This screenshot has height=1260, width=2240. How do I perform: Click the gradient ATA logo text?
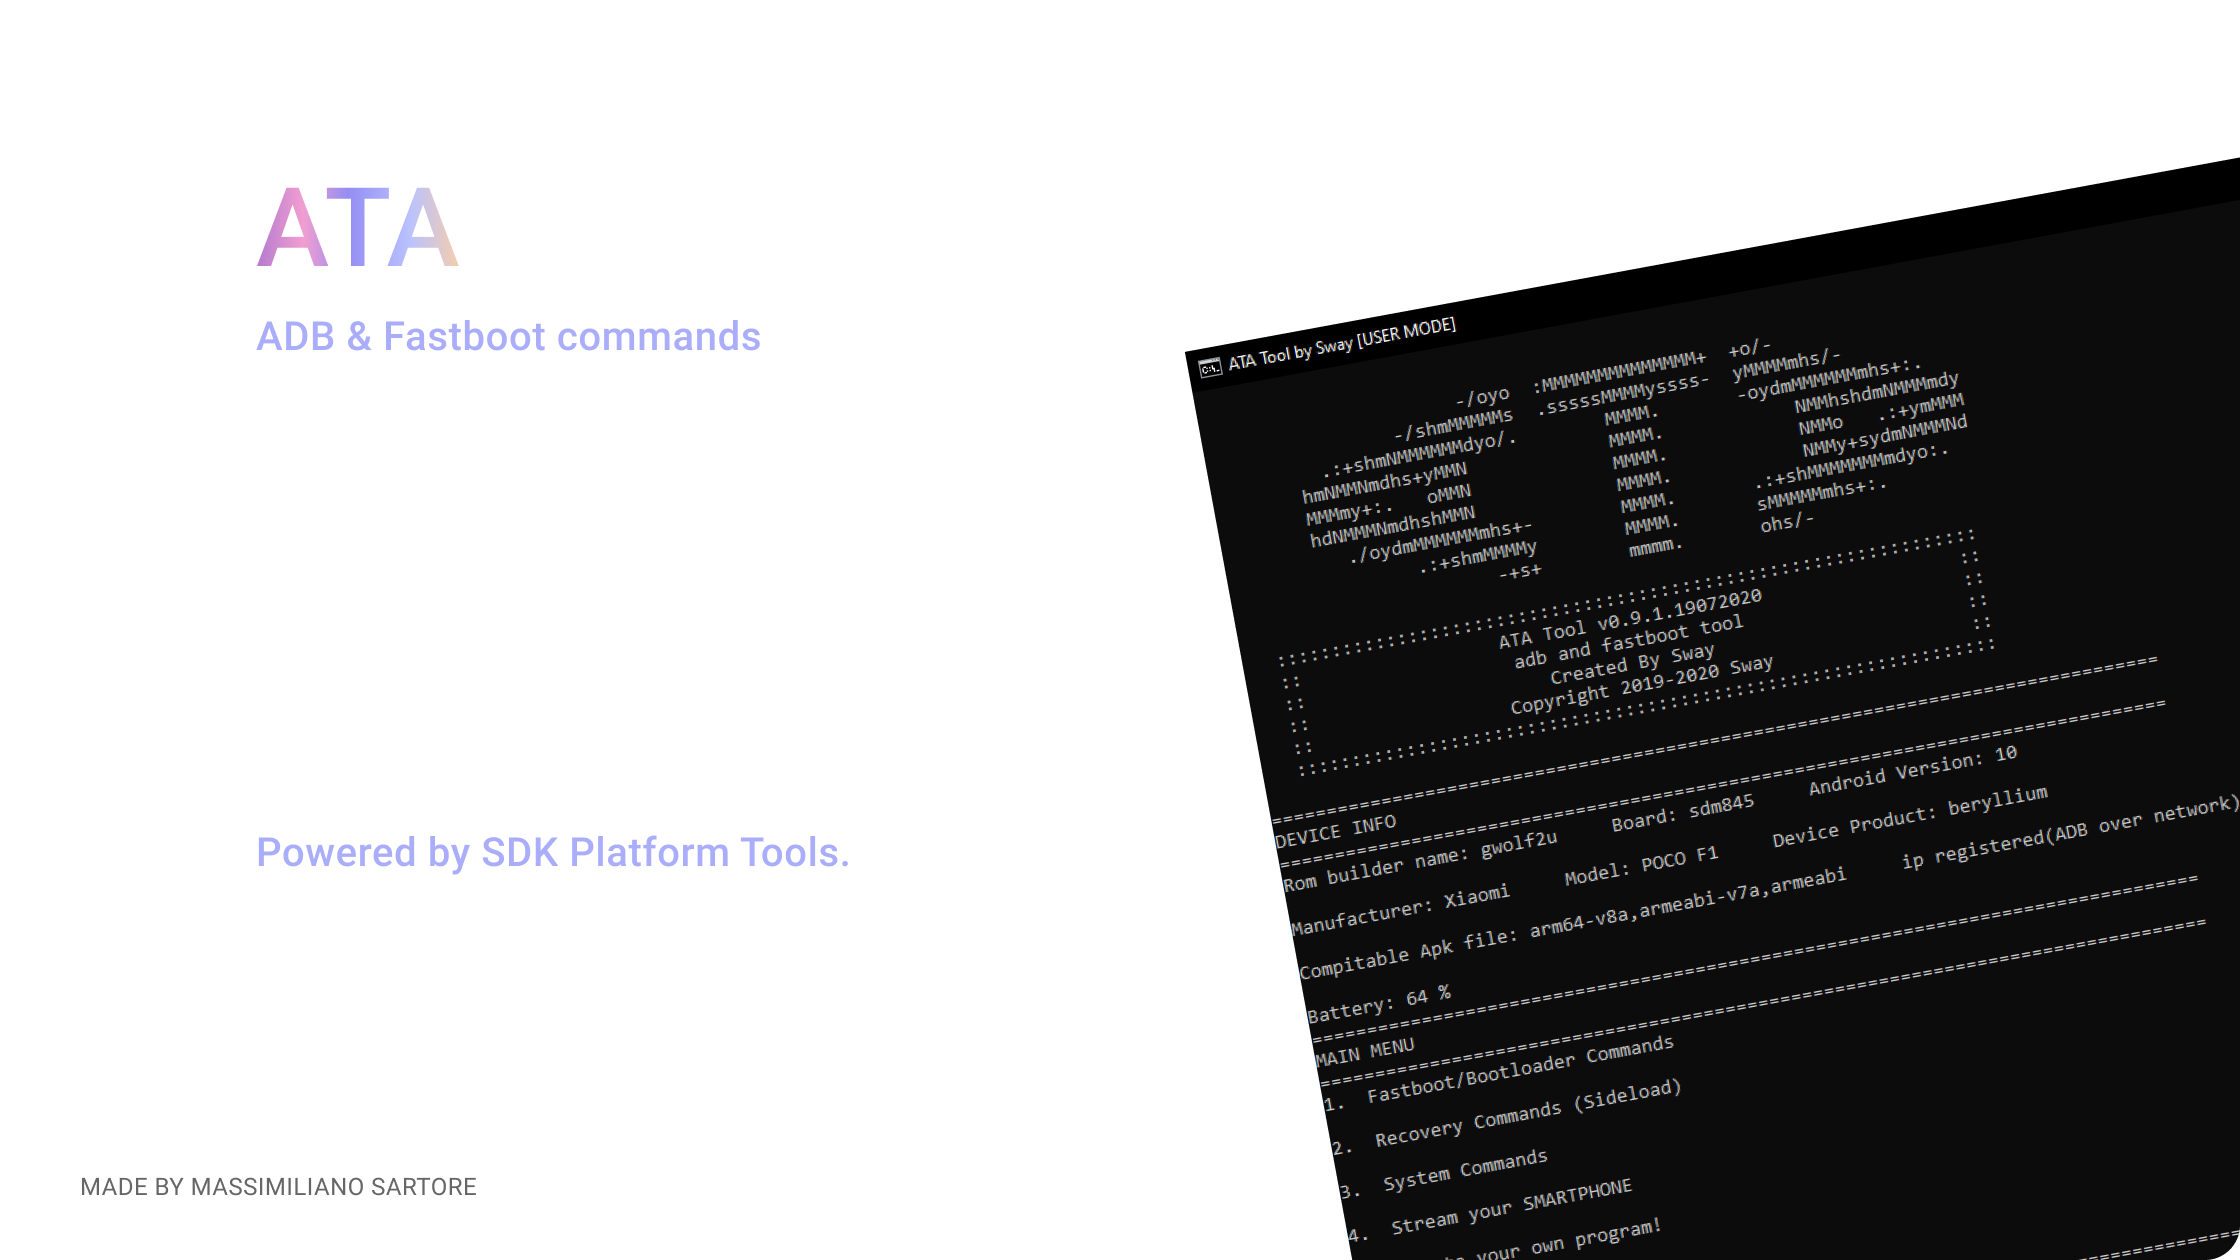point(358,229)
